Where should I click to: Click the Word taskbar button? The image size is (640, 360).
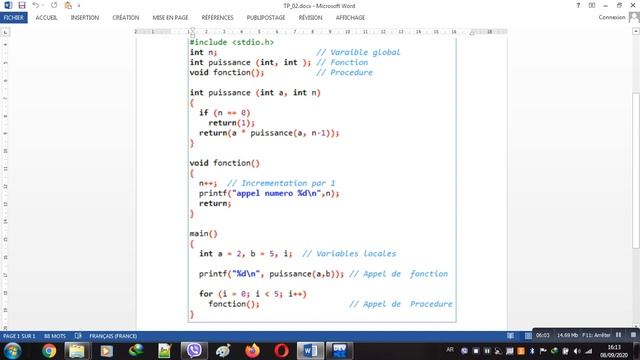coord(311,351)
